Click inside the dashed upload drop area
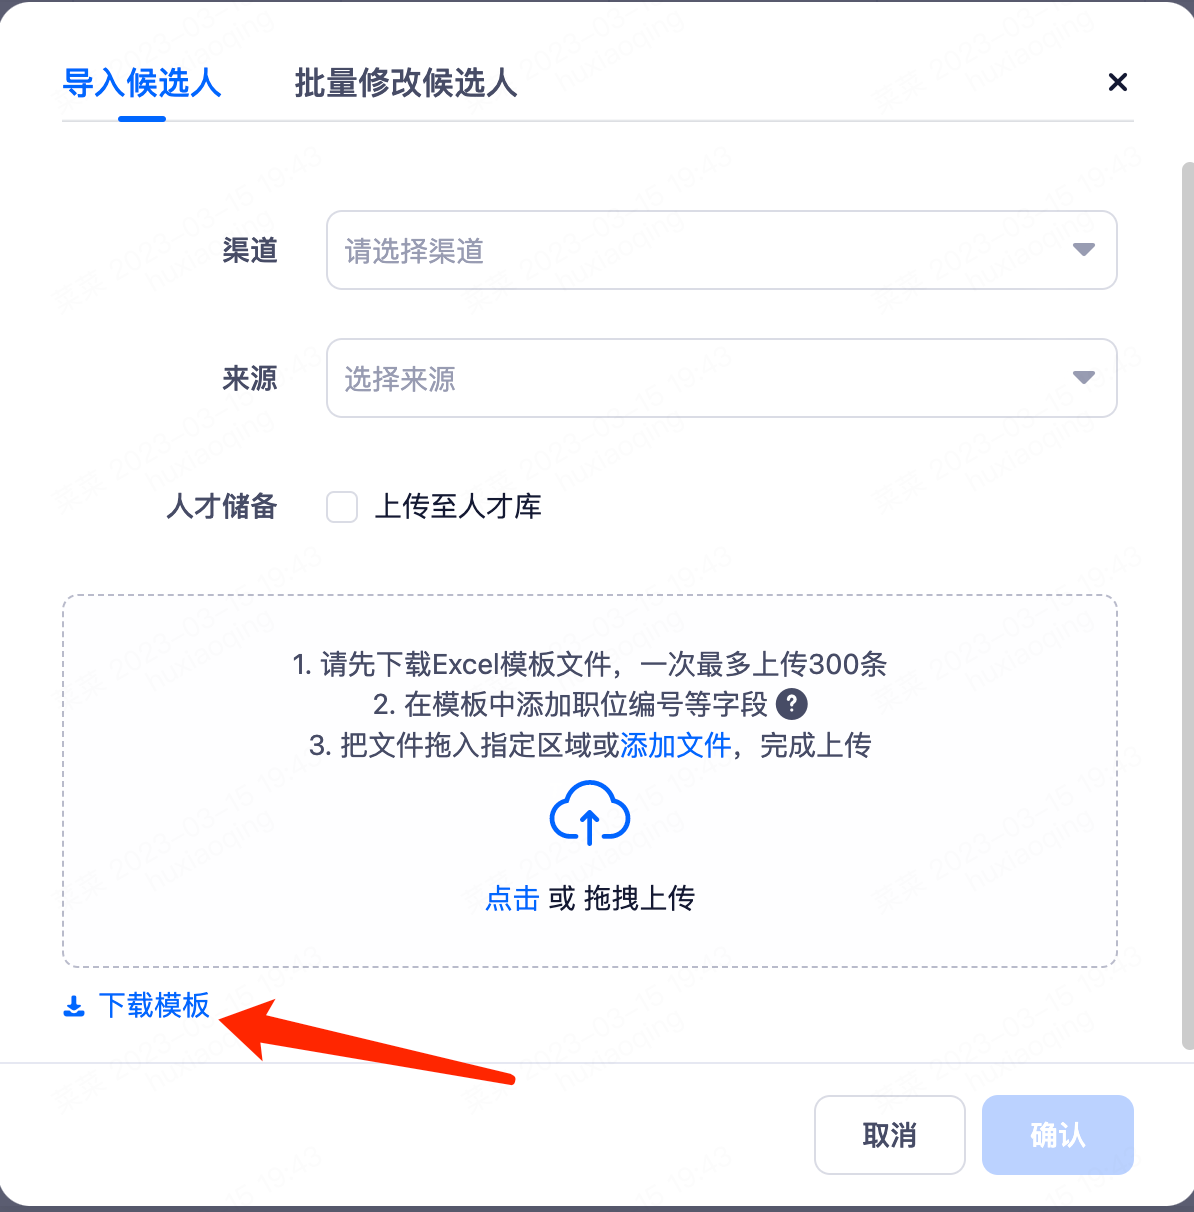 click(590, 781)
